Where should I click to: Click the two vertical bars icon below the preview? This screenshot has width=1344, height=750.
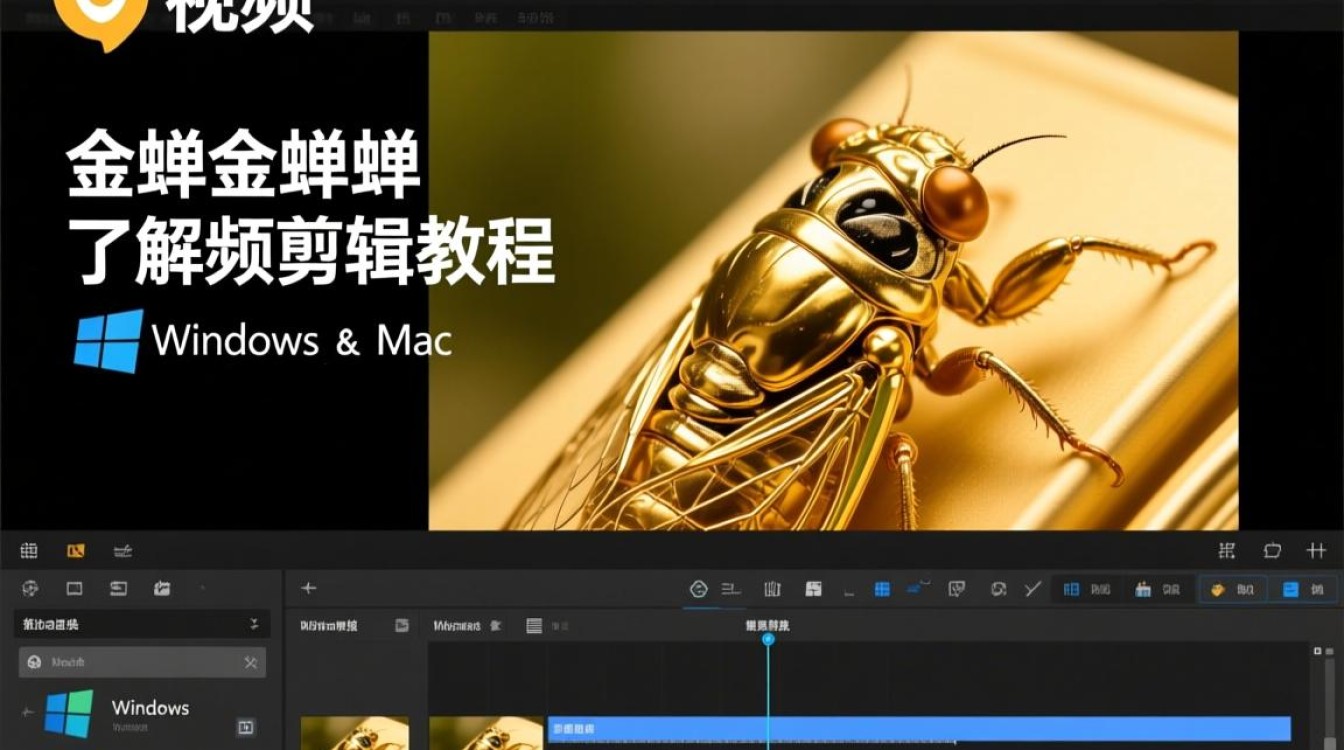click(x=1316, y=551)
